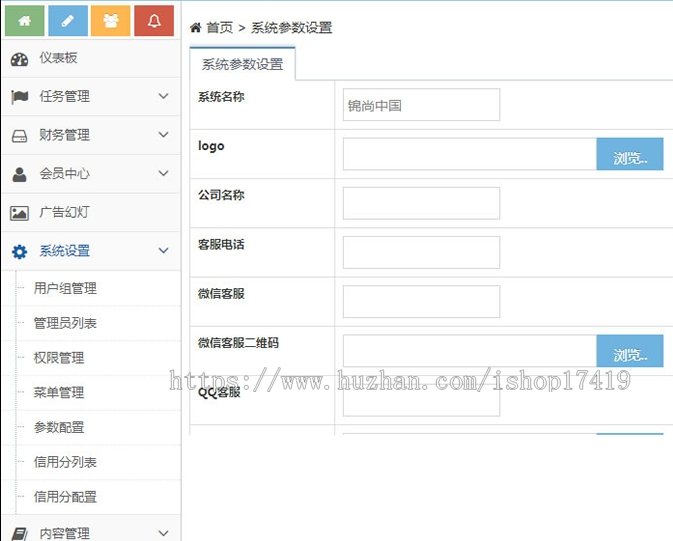The width and height of the screenshot is (673, 541).
Task: Click 系统参数设置 in the breadcrumb
Action: click(x=291, y=28)
